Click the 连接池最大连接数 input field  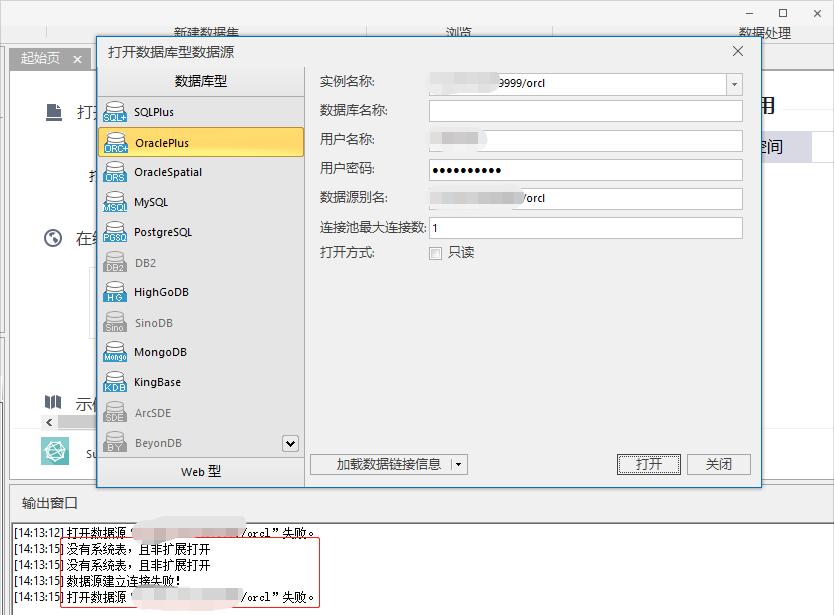click(586, 228)
